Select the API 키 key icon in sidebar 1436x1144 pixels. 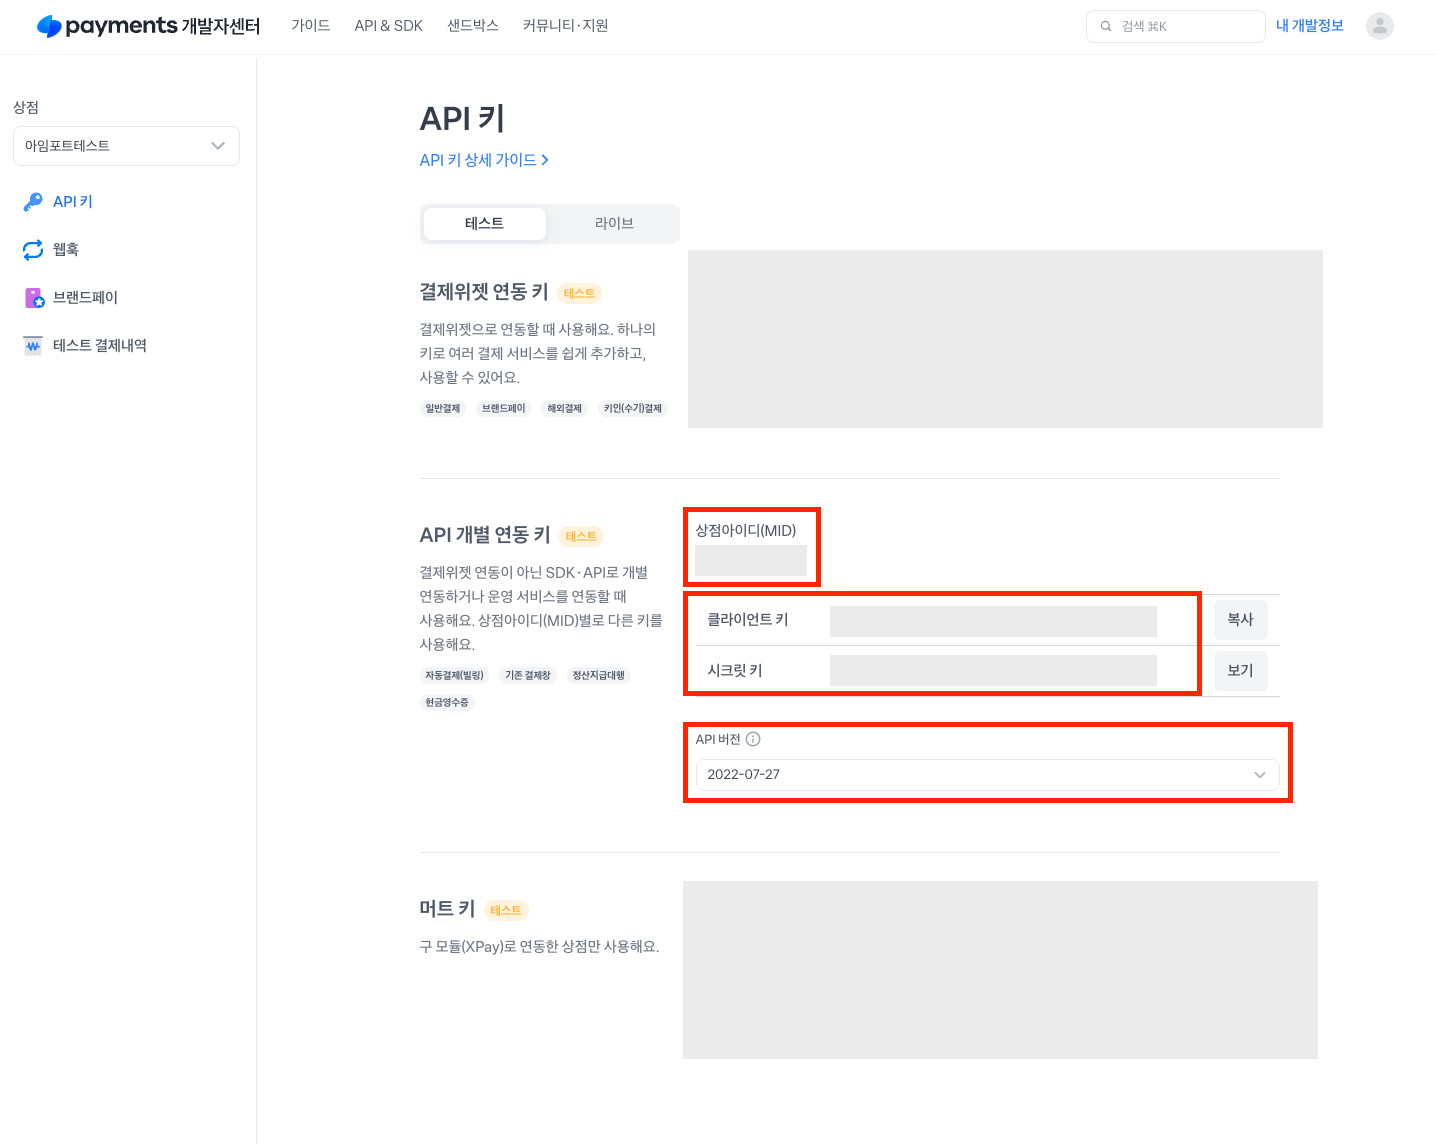(33, 202)
